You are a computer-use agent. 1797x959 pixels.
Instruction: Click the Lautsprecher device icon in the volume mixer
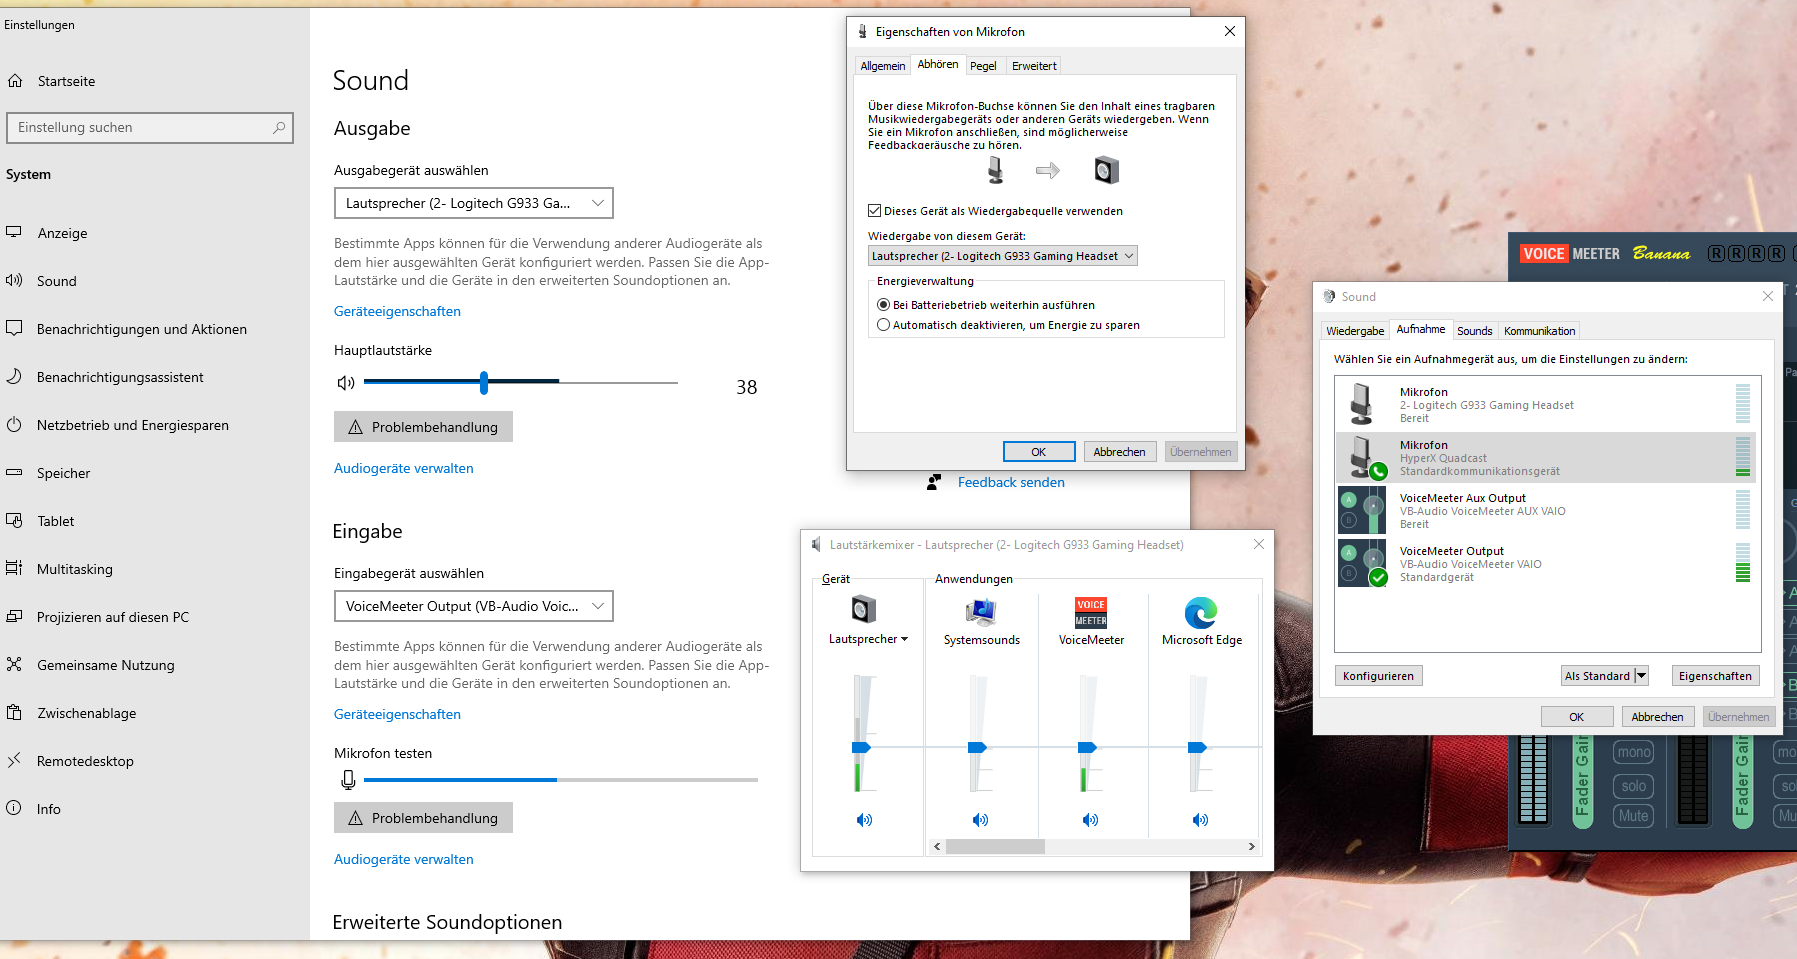tap(864, 609)
